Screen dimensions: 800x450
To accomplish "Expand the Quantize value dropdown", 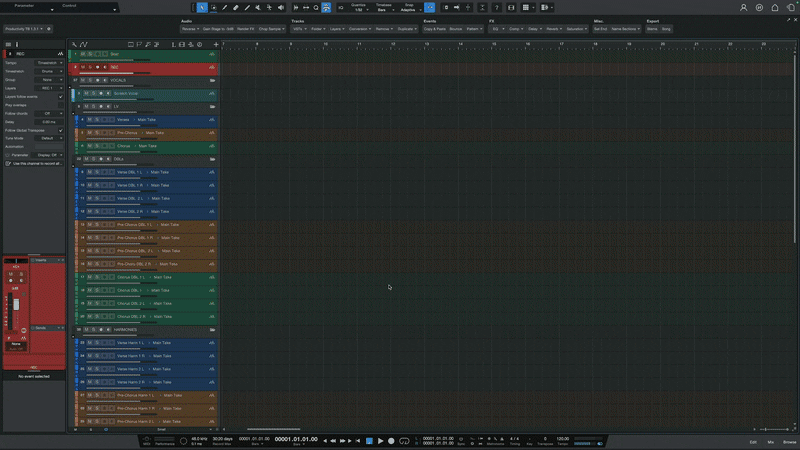I will click(358, 9).
